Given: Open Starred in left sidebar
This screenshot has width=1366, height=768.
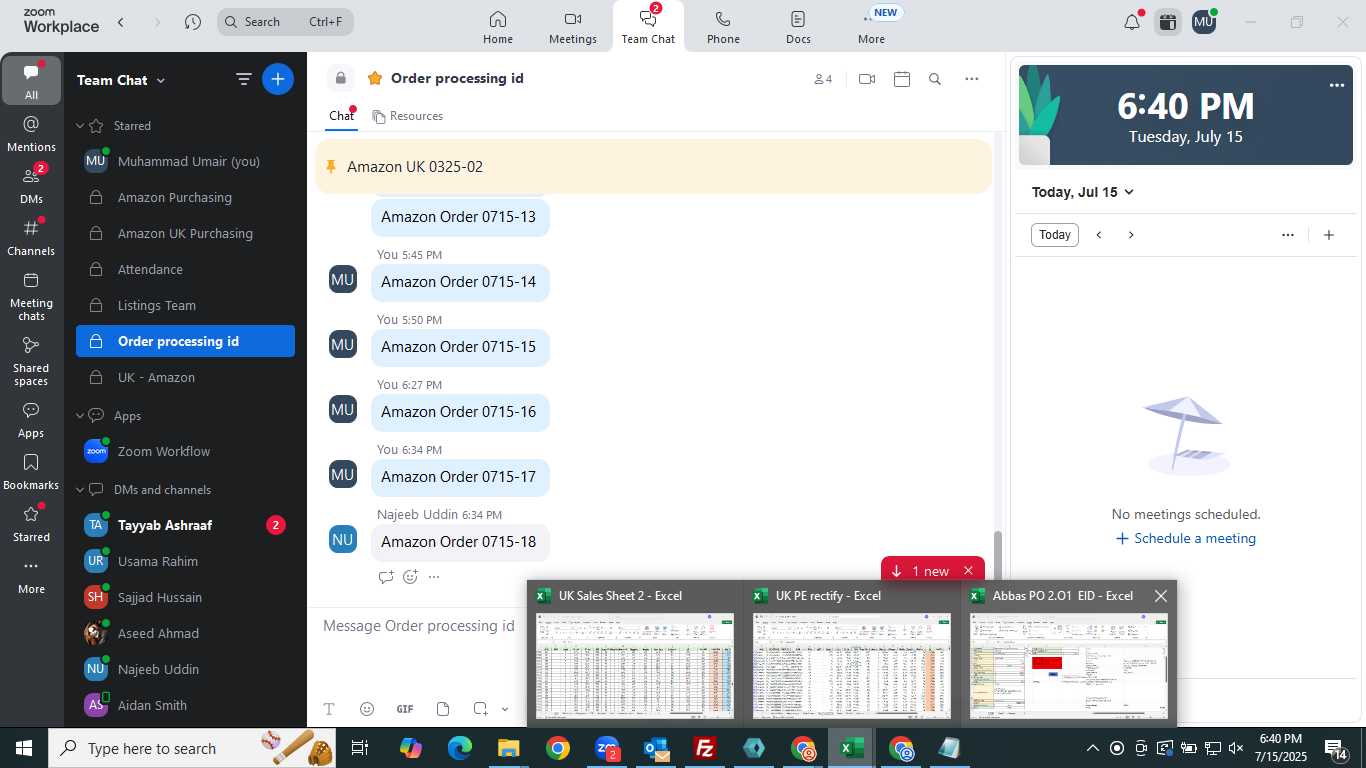Looking at the screenshot, I should tap(31, 524).
